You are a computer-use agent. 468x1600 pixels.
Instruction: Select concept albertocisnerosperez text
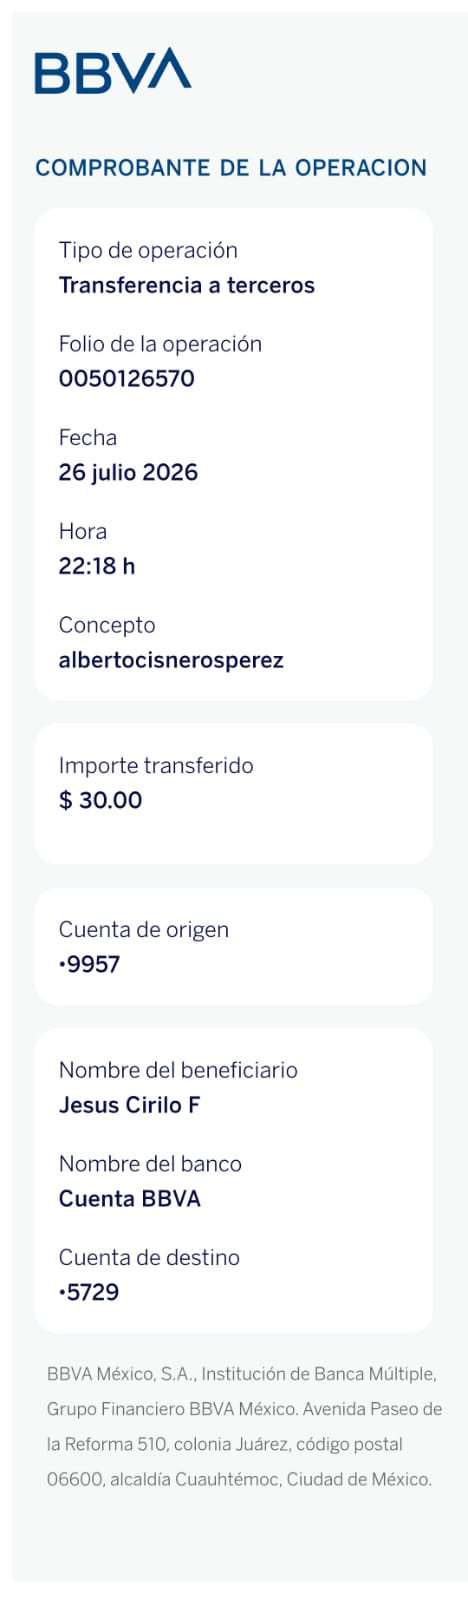(171, 661)
